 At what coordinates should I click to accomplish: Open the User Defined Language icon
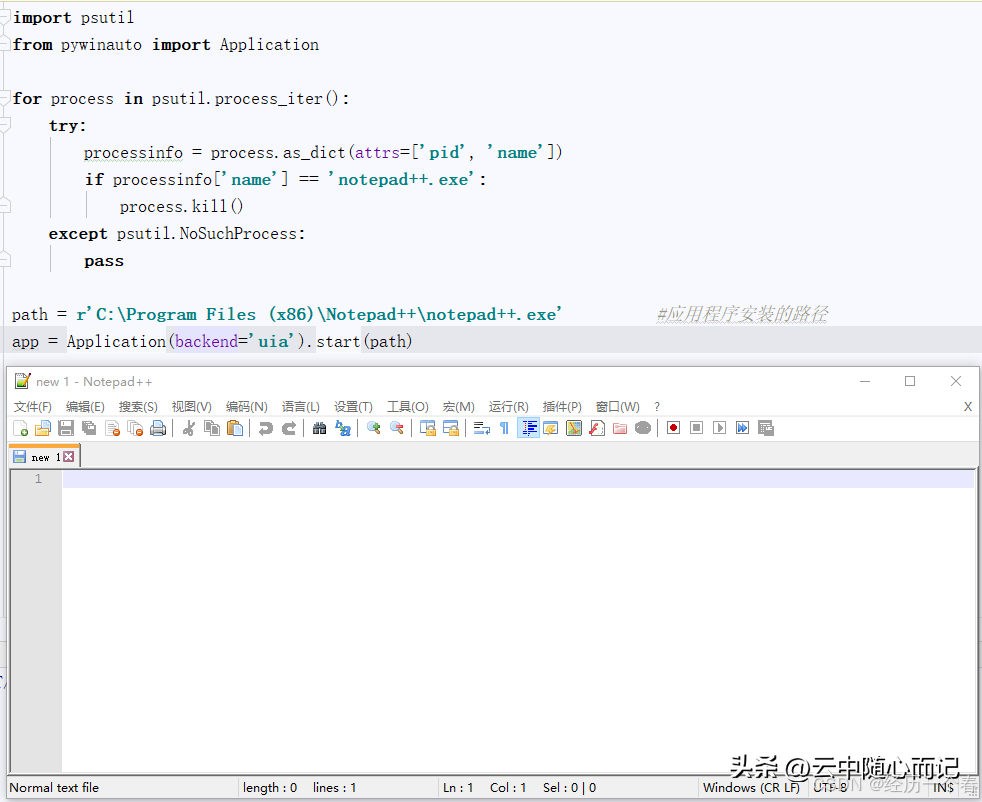click(550, 428)
